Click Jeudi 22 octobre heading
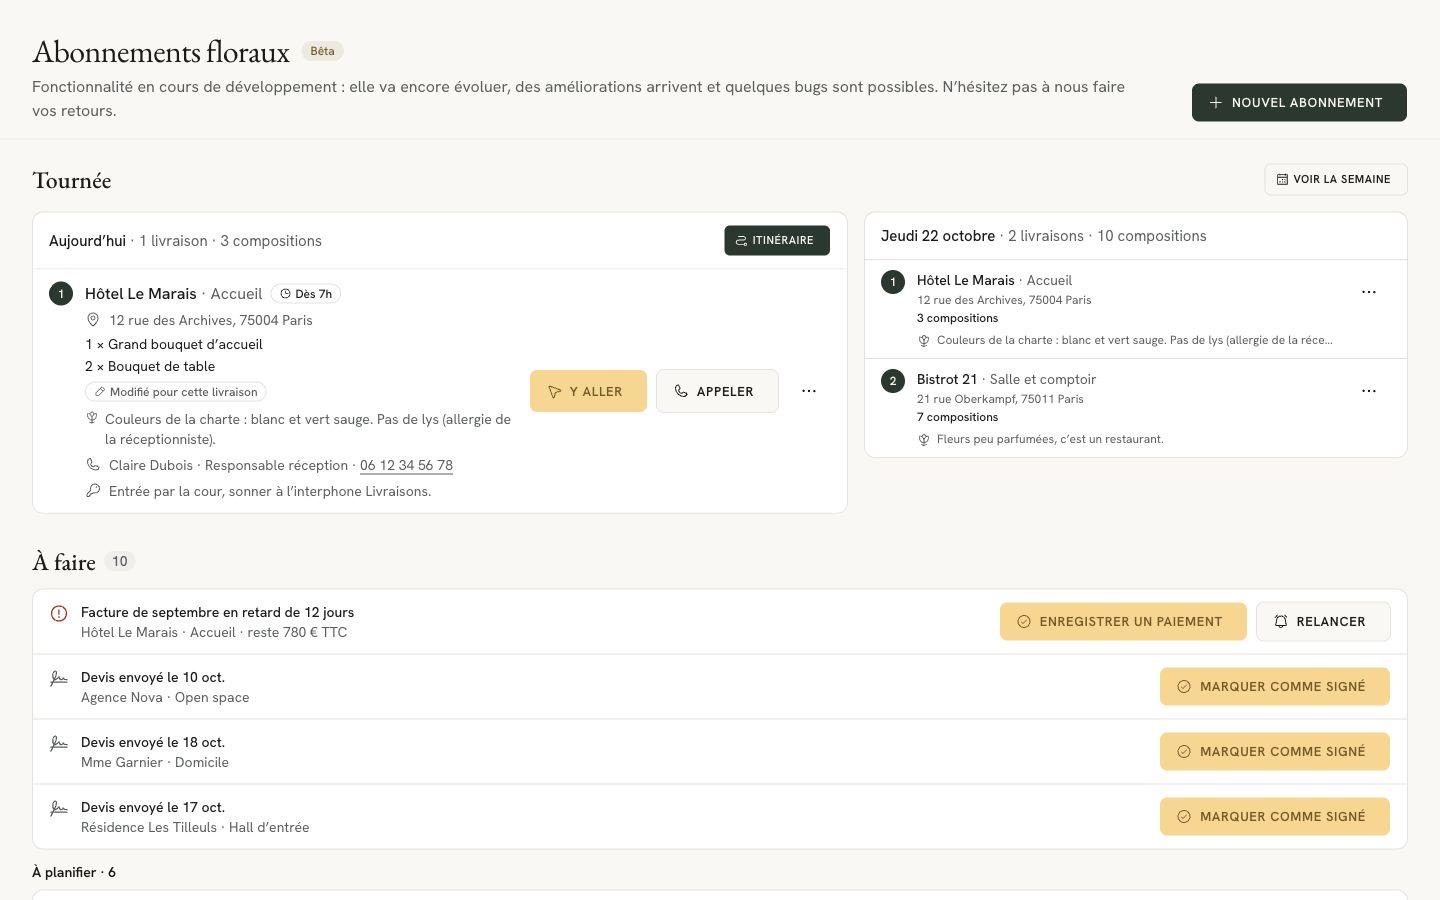Image resolution: width=1440 pixels, height=900 pixels. 938,236
